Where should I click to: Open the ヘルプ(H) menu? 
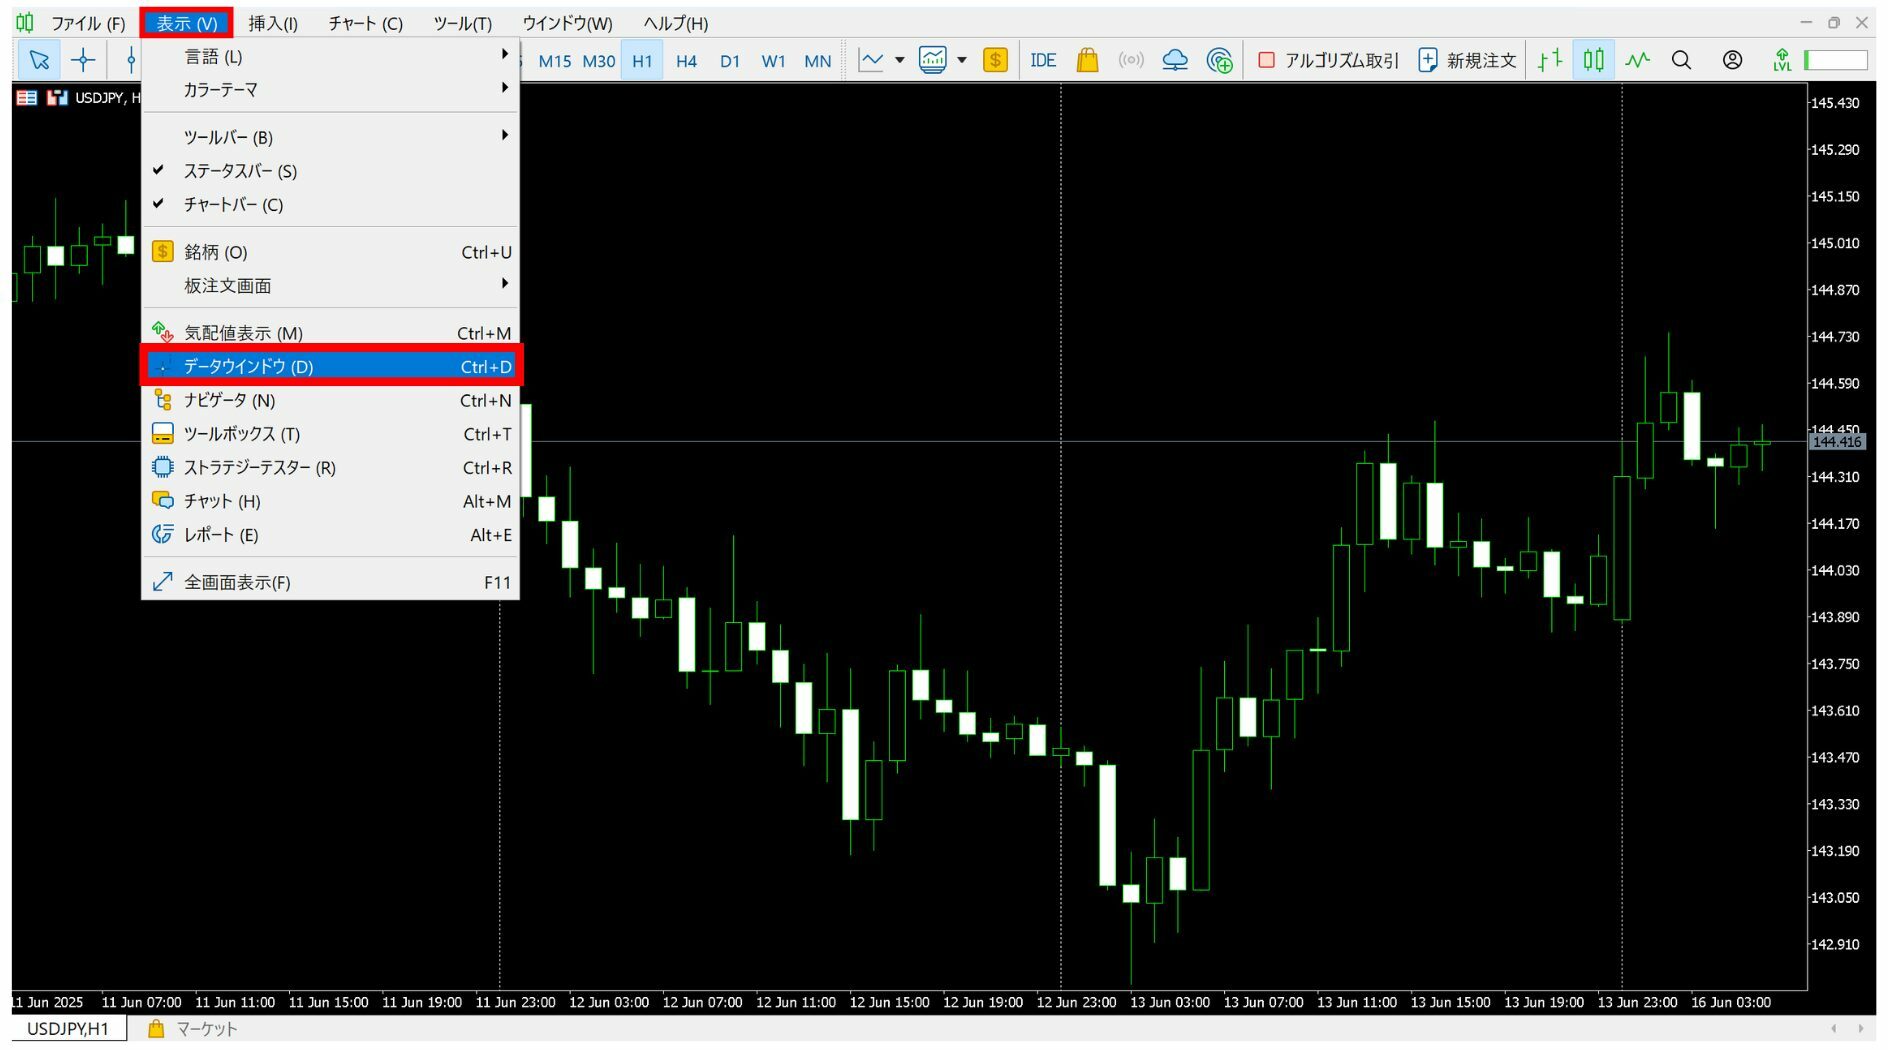pyautogui.click(x=675, y=23)
